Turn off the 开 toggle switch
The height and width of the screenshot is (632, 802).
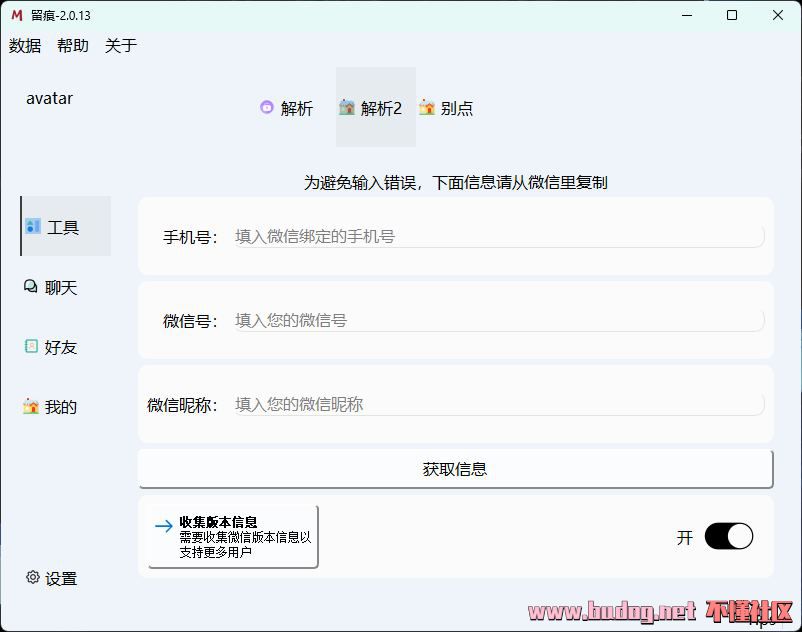pyautogui.click(x=728, y=536)
